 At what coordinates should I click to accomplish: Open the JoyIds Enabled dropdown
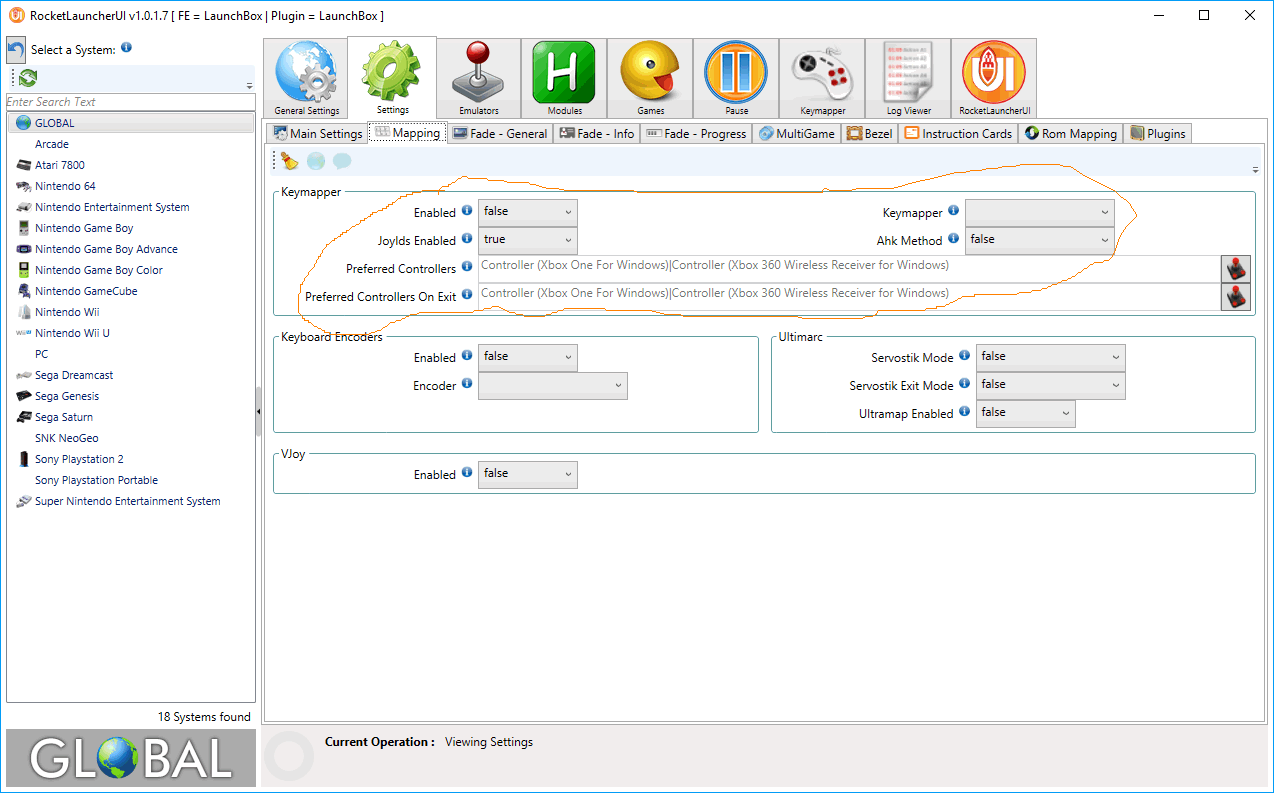coord(528,240)
